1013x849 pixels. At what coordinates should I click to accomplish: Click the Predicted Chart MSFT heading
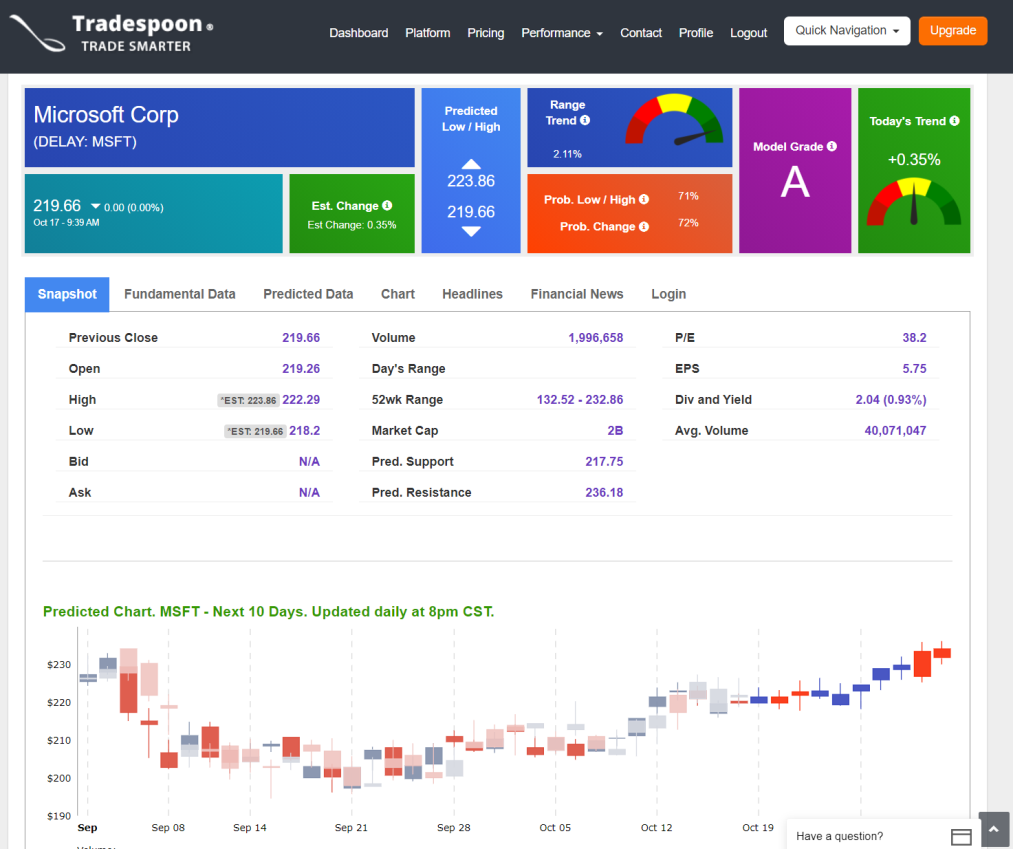tap(269, 612)
